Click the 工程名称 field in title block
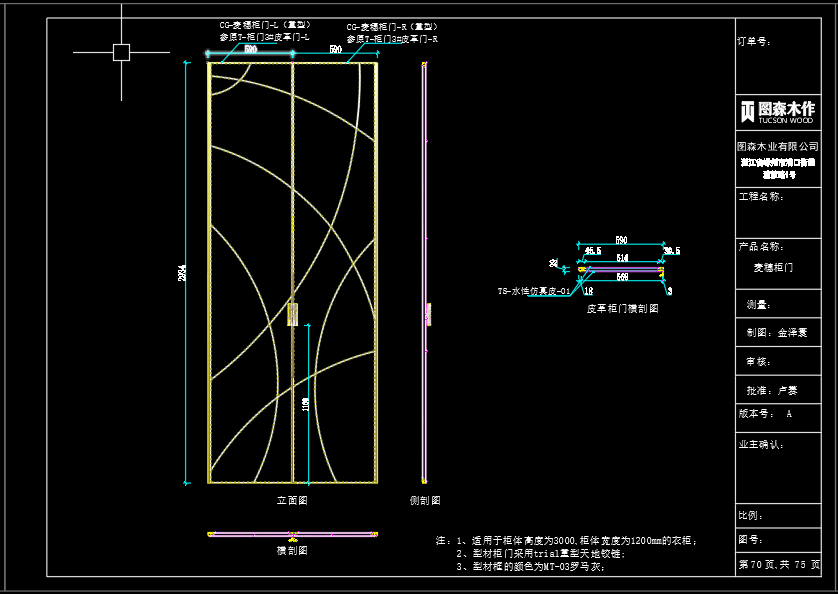Image resolution: width=838 pixels, height=594 pixels. tap(760, 196)
